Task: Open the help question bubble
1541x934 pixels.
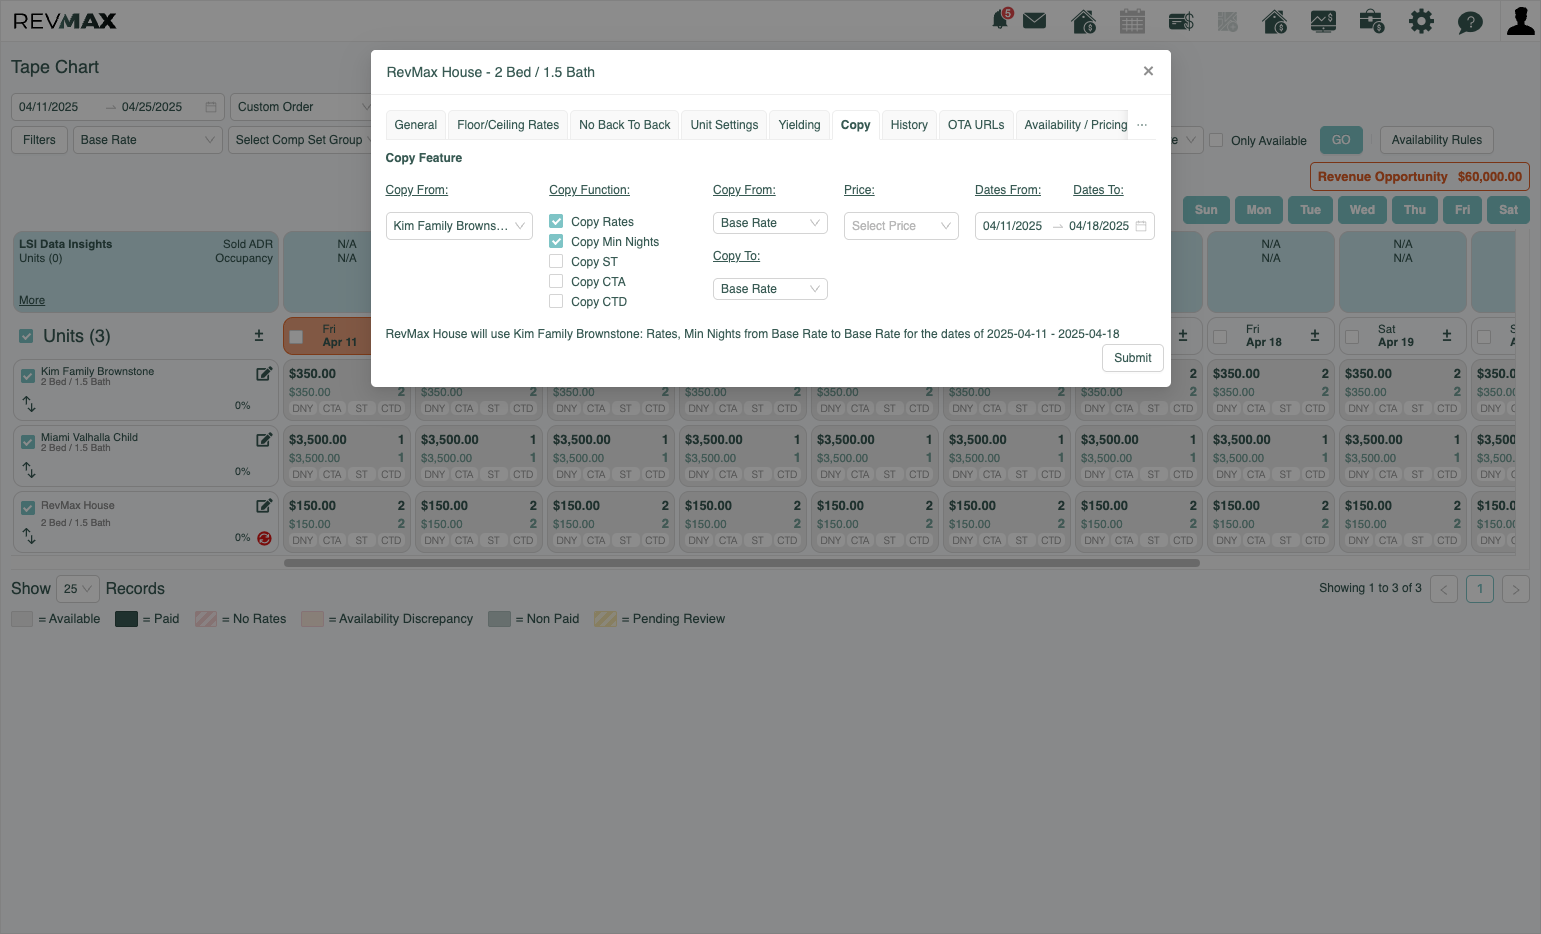Action: click(1470, 22)
